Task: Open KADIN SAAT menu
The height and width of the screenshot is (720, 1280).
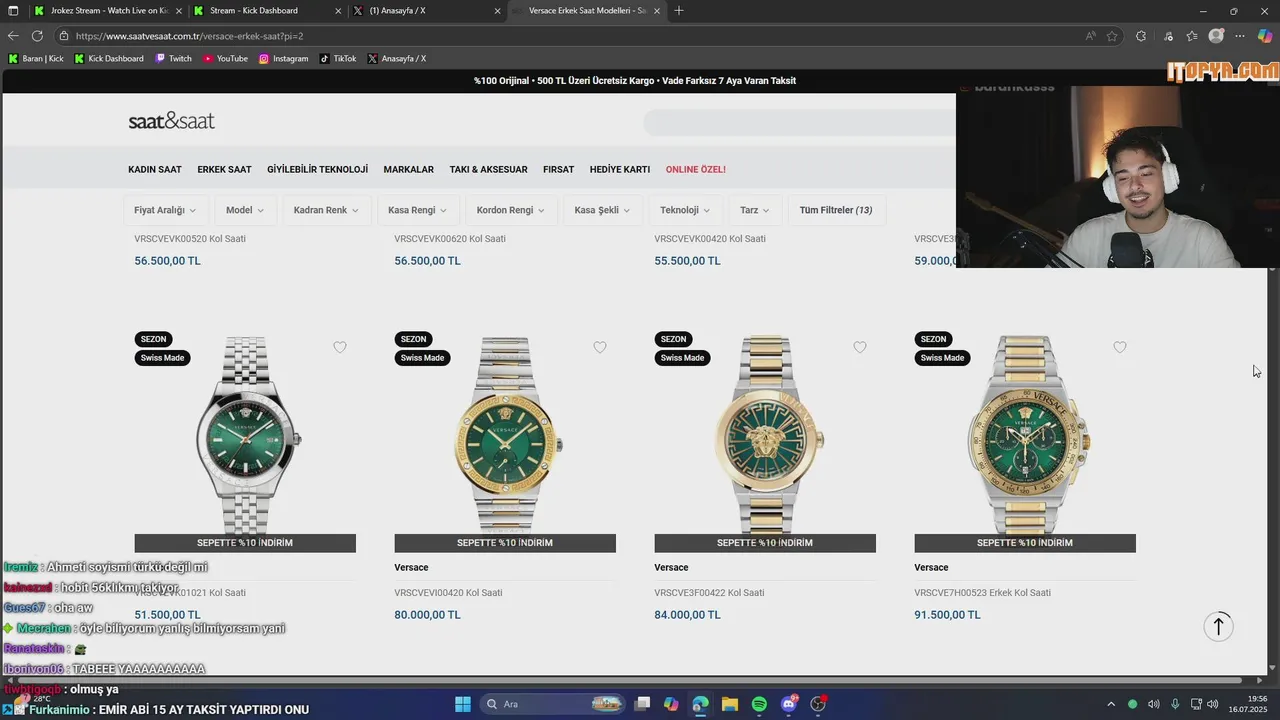Action: click(155, 169)
